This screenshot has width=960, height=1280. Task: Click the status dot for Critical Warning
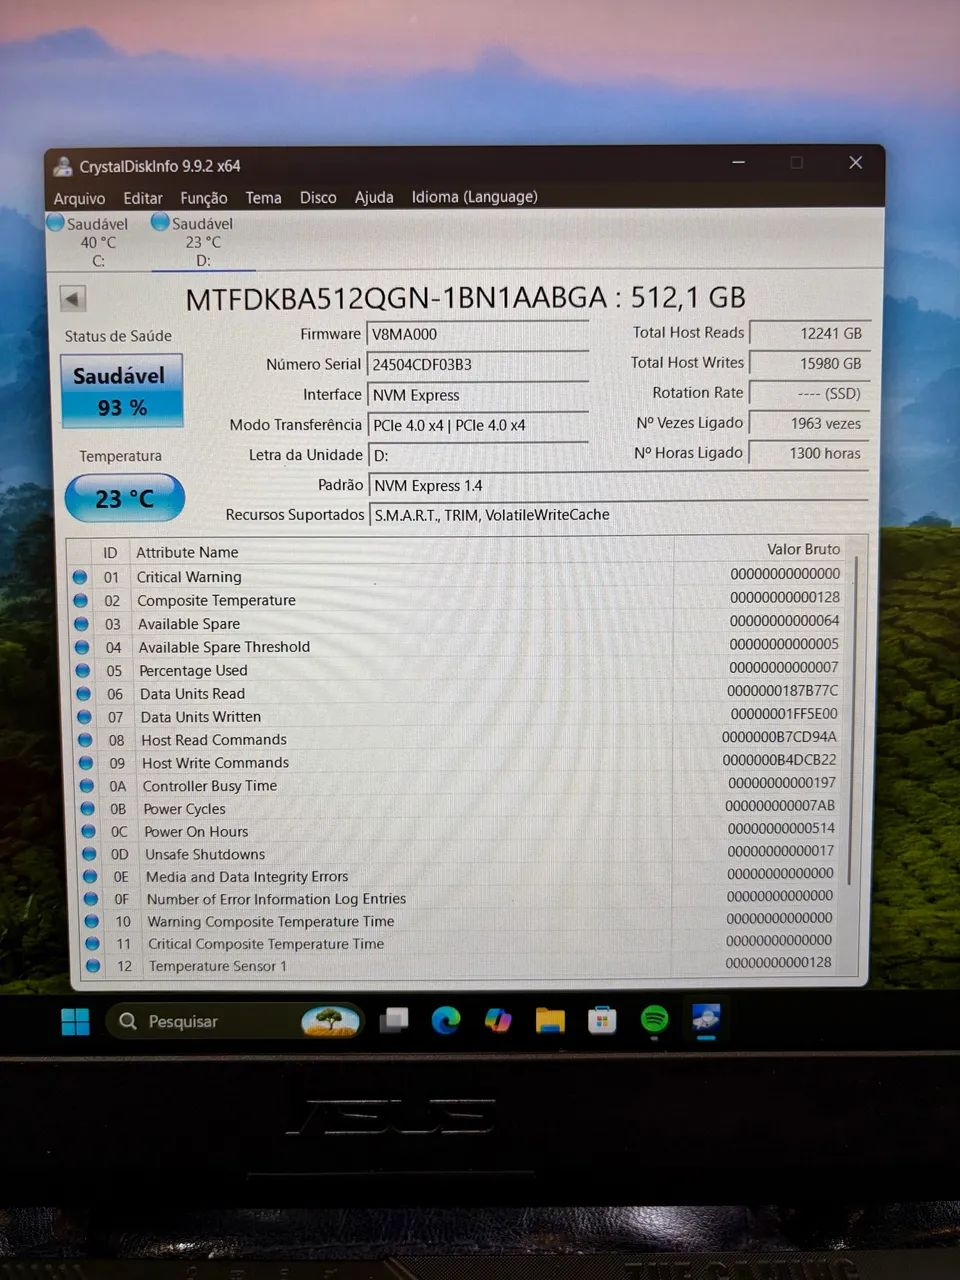pyautogui.click(x=80, y=577)
